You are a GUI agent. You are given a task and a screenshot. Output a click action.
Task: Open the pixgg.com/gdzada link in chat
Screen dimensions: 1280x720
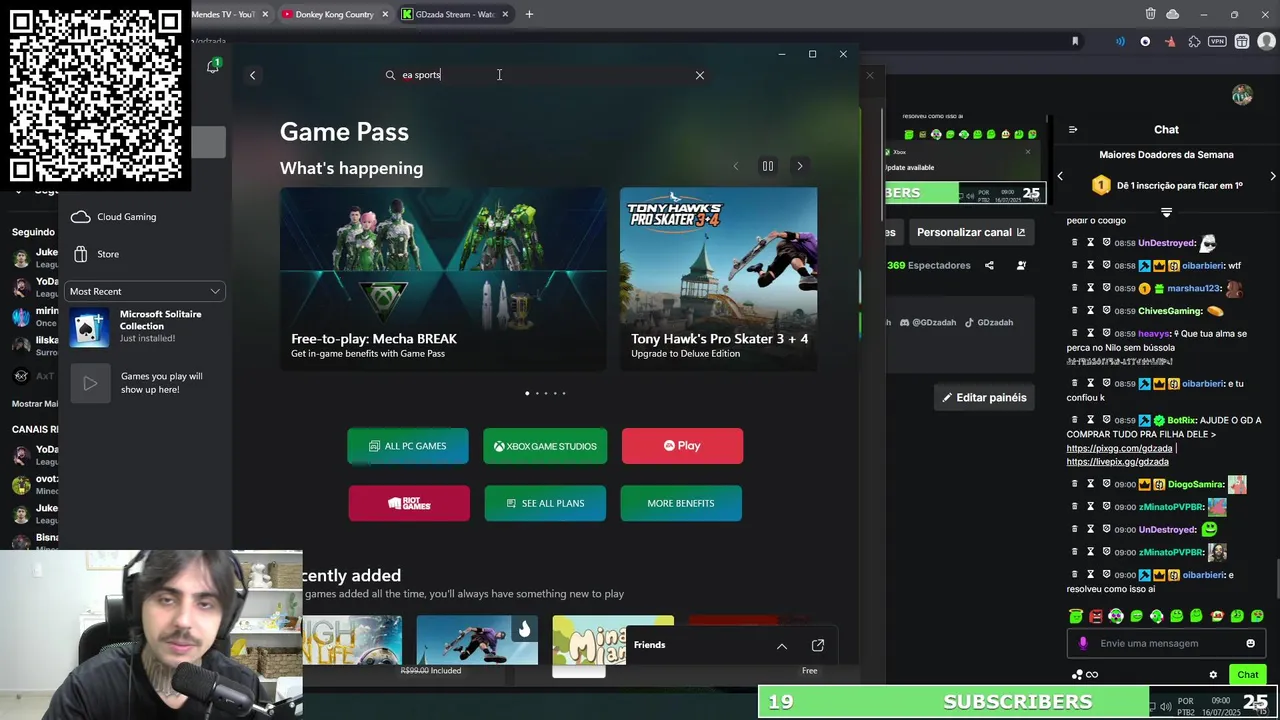(x=1119, y=448)
